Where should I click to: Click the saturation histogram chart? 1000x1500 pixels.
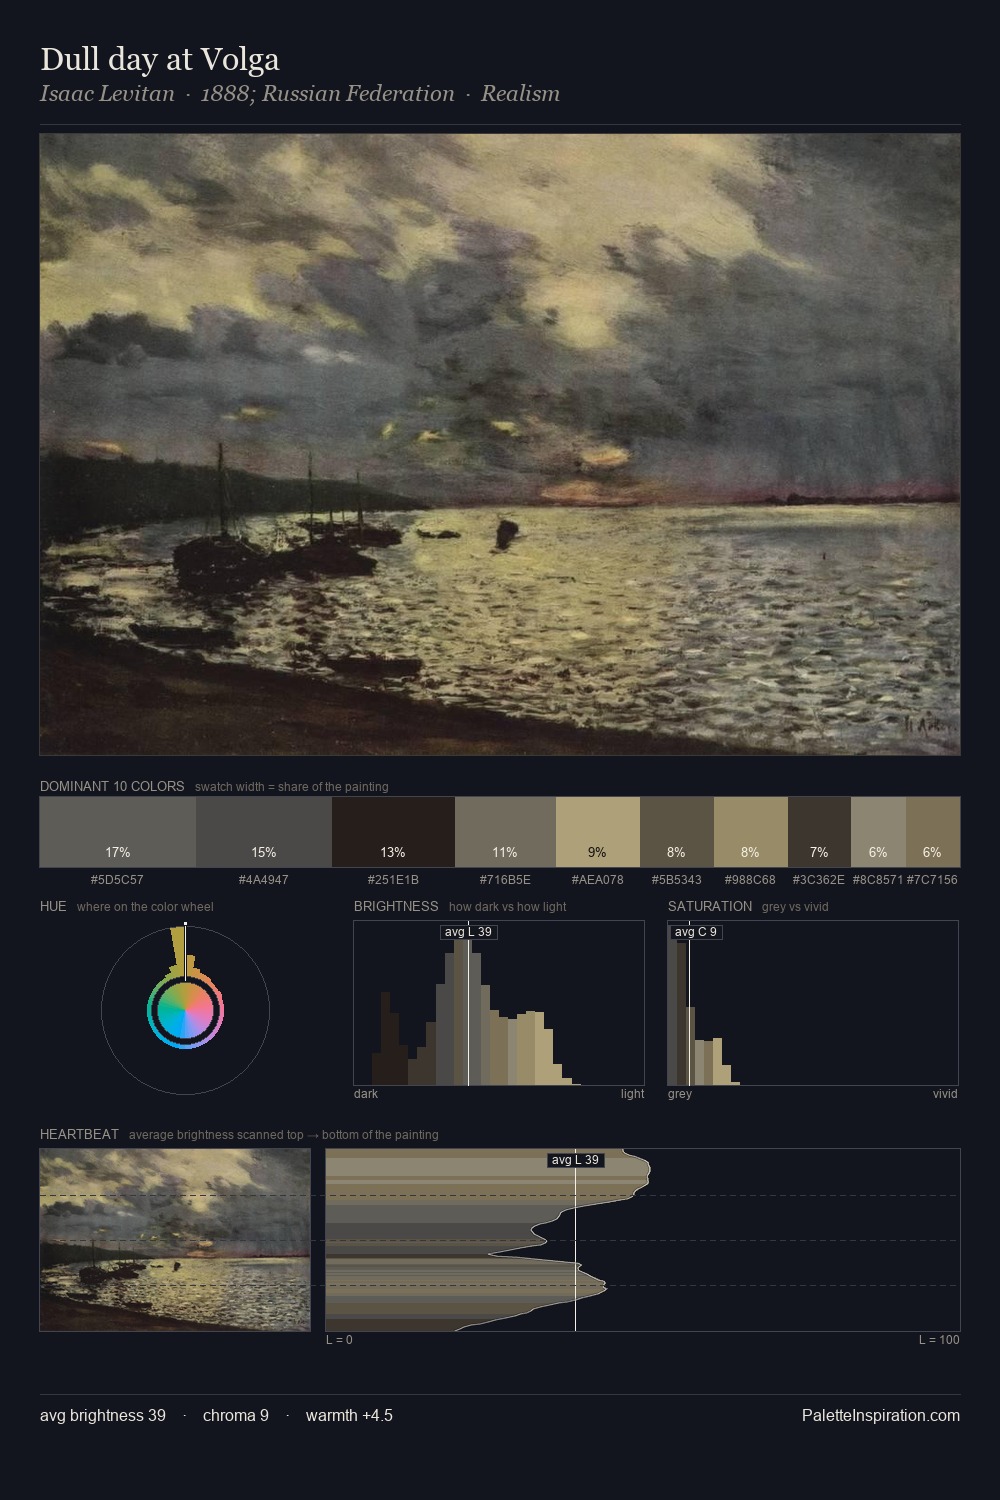[813, 1003]
